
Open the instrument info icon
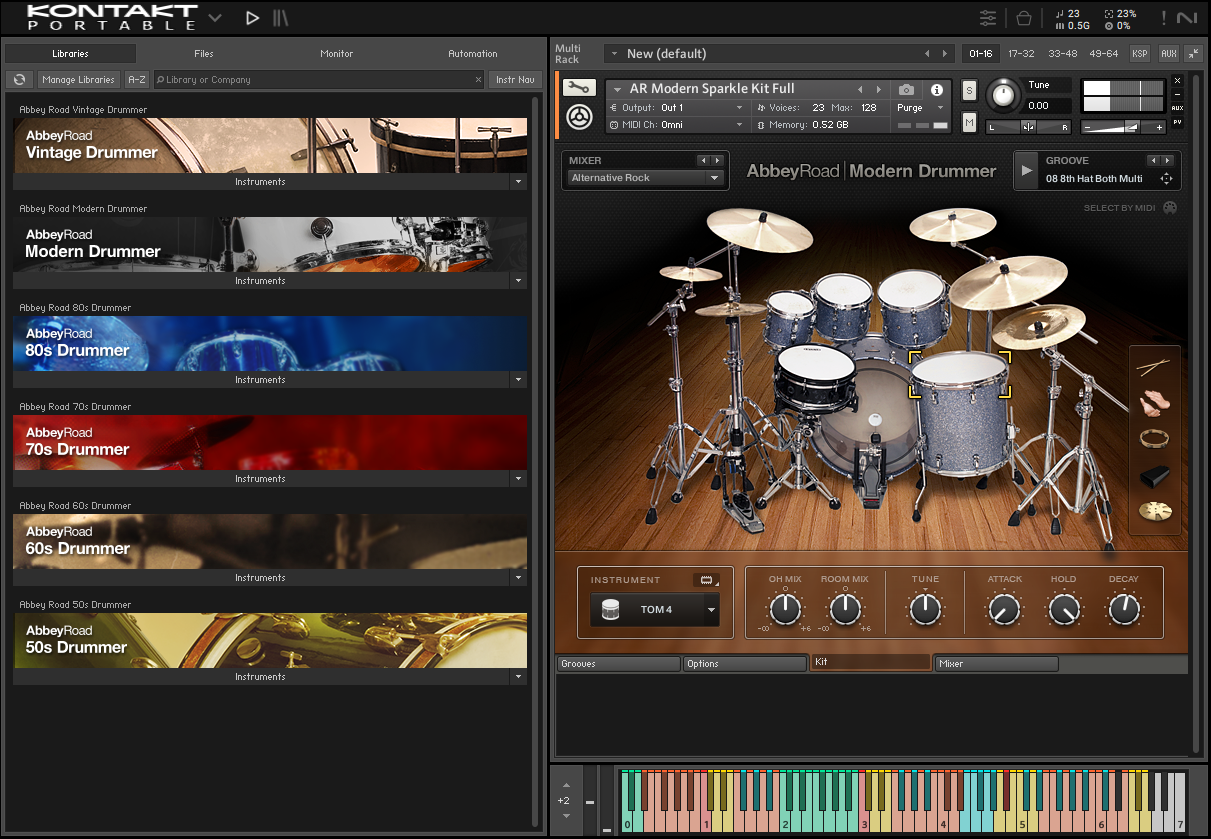pyautogui.click(x=937, y=90)
